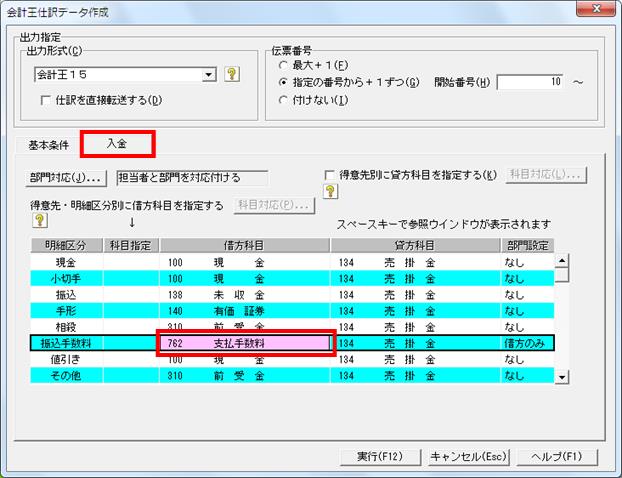Click 140 有価証券 debit cell in 手形 row
The height and width of the screenshot is (478, 622).
pyautogui.click(x=245, y=311)
